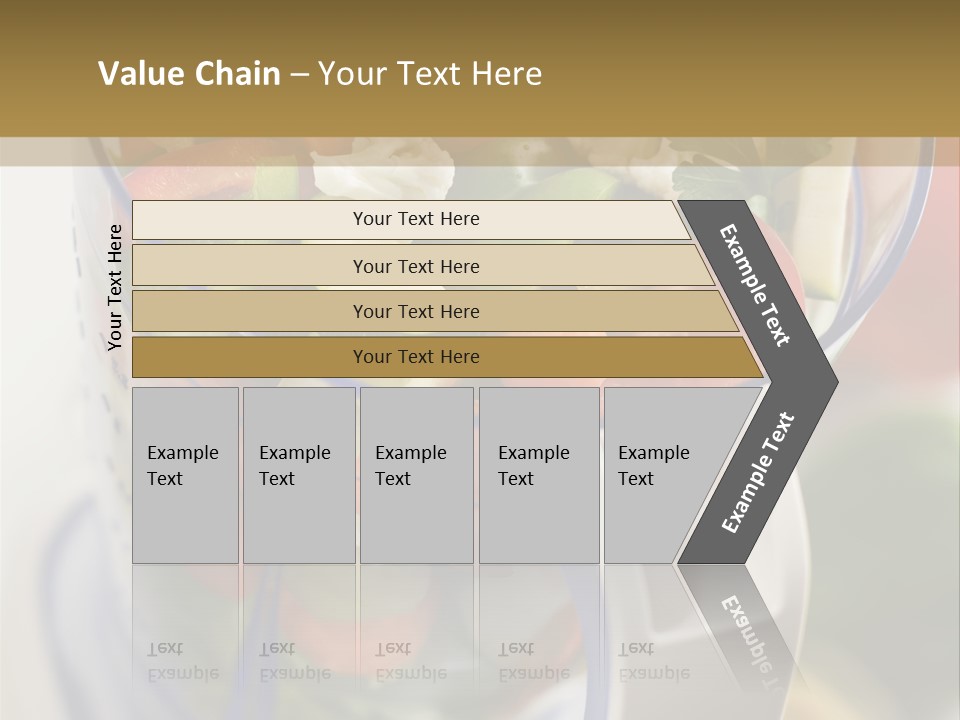Select the fourth gray "Example Text" box

[538, 475]
